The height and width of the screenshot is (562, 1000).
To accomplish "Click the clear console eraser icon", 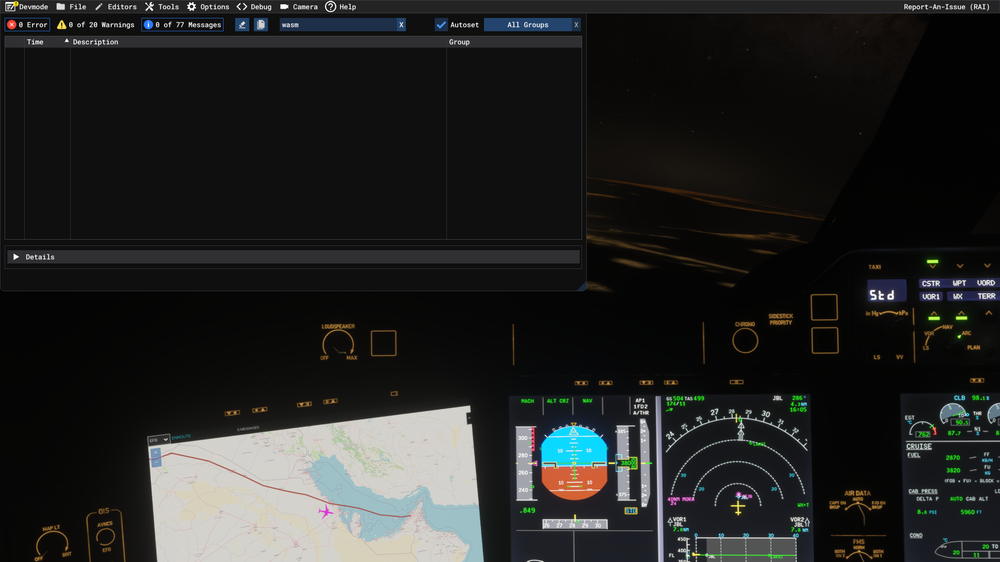I will (x=242, y=25).
